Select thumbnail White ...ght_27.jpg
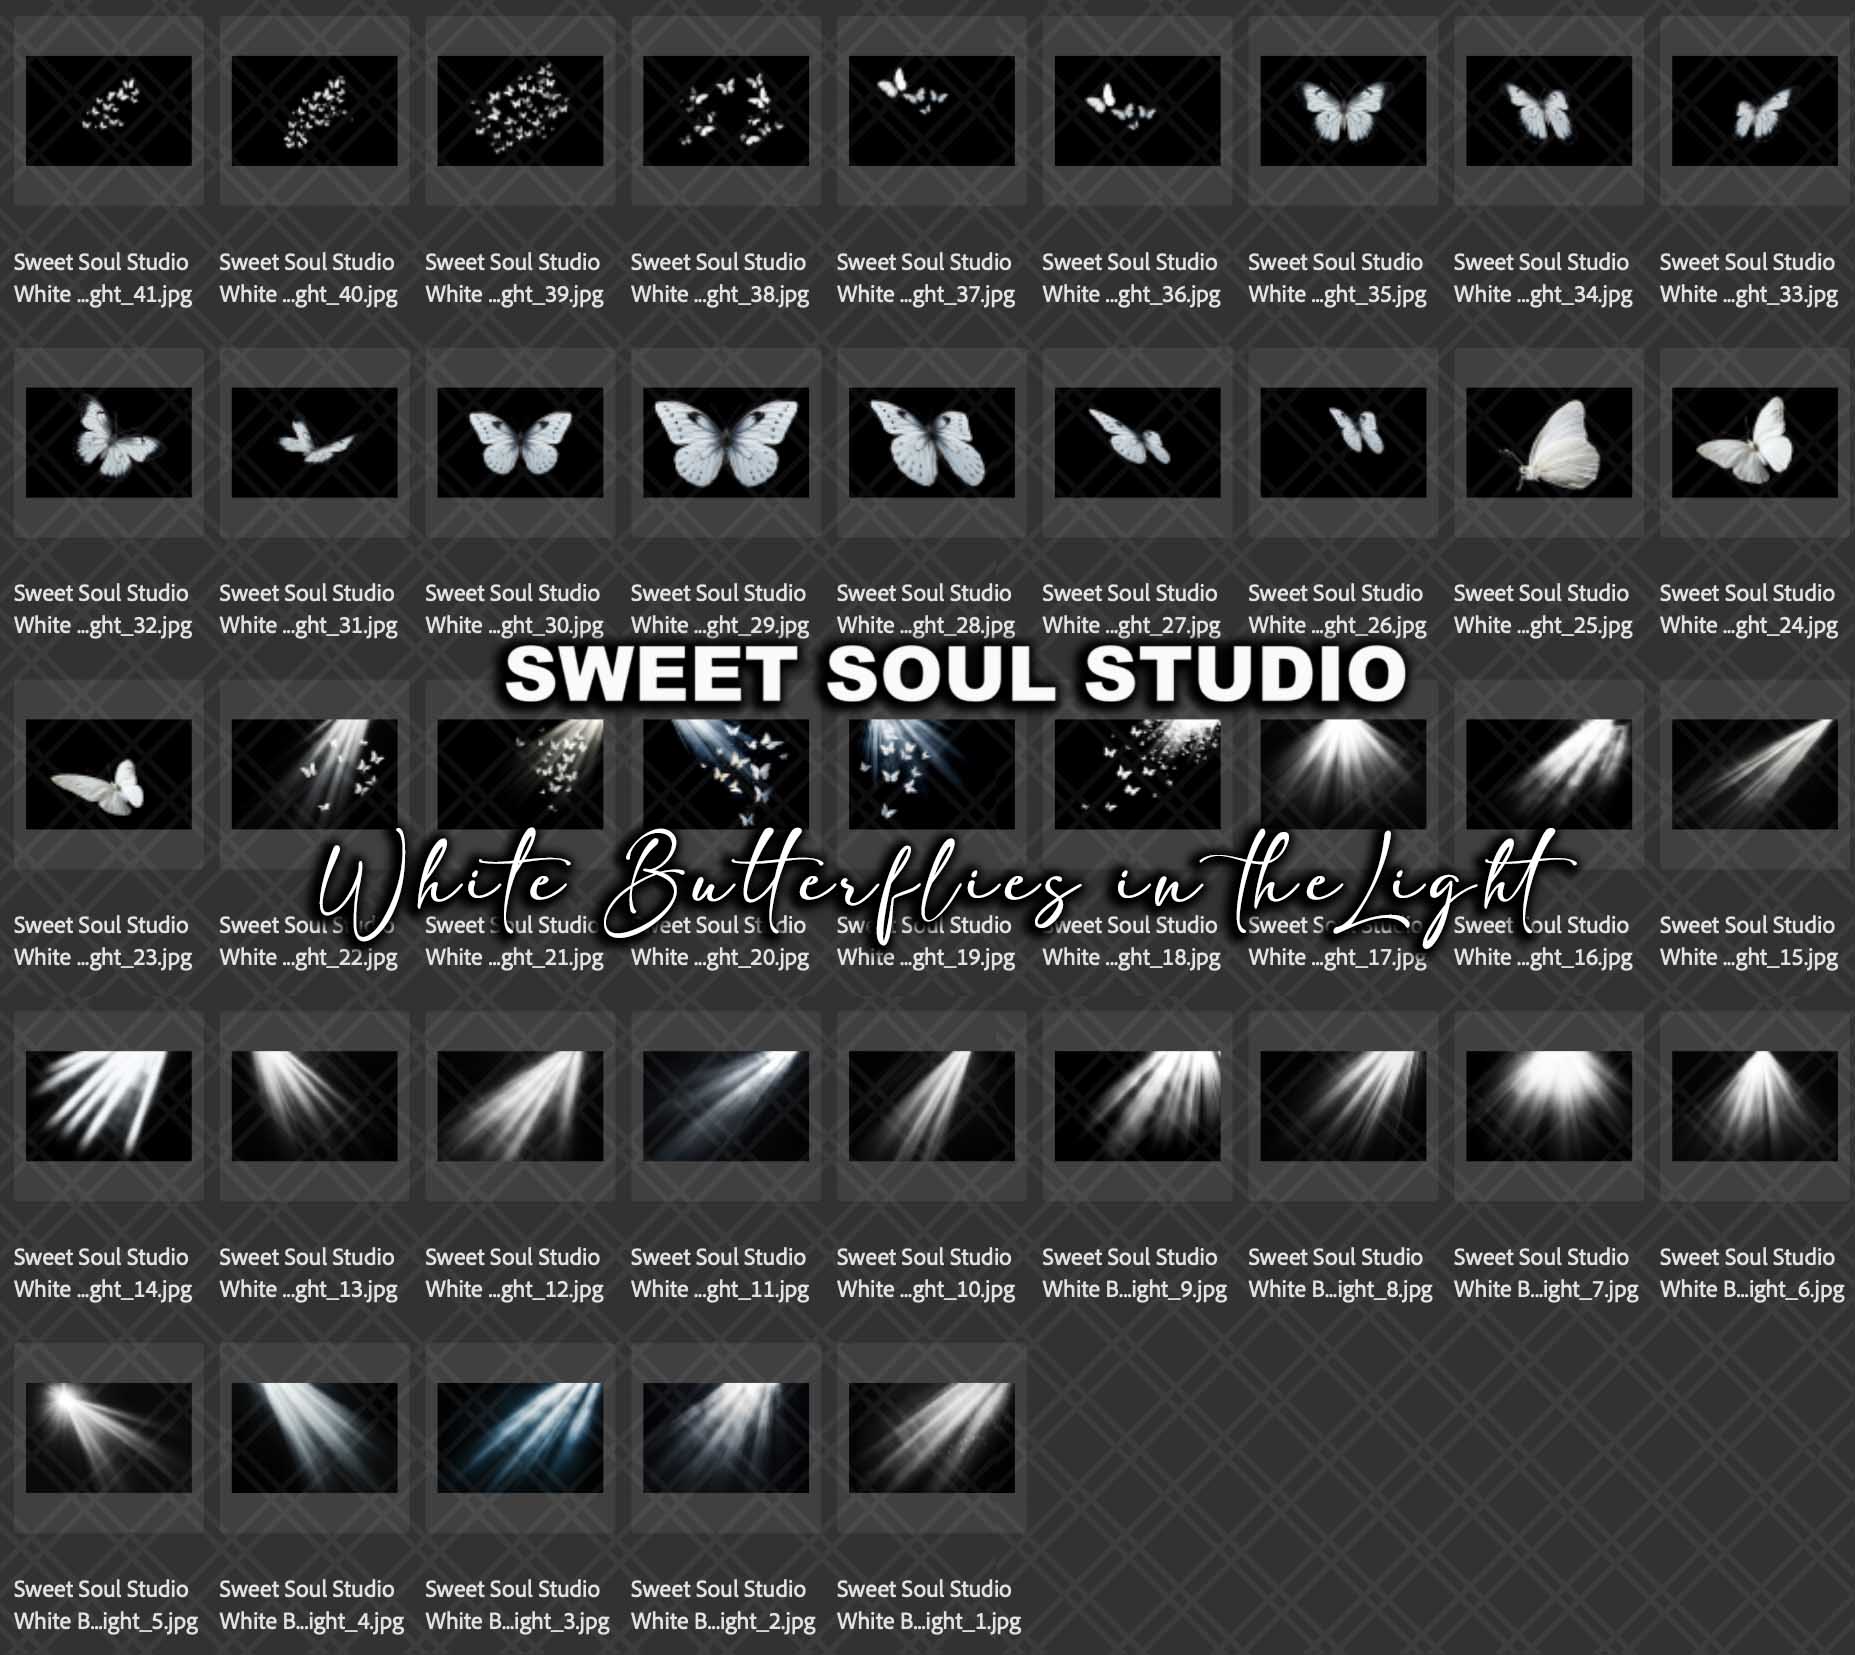Image resolution: width=1855 pixels, height=1655 pixels. click(1138, 443)
